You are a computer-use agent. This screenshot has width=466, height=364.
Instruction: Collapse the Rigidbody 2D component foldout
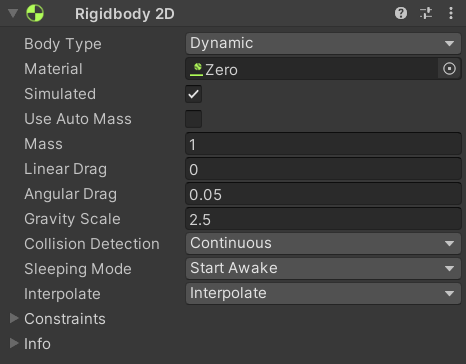[x=13, y=13]
